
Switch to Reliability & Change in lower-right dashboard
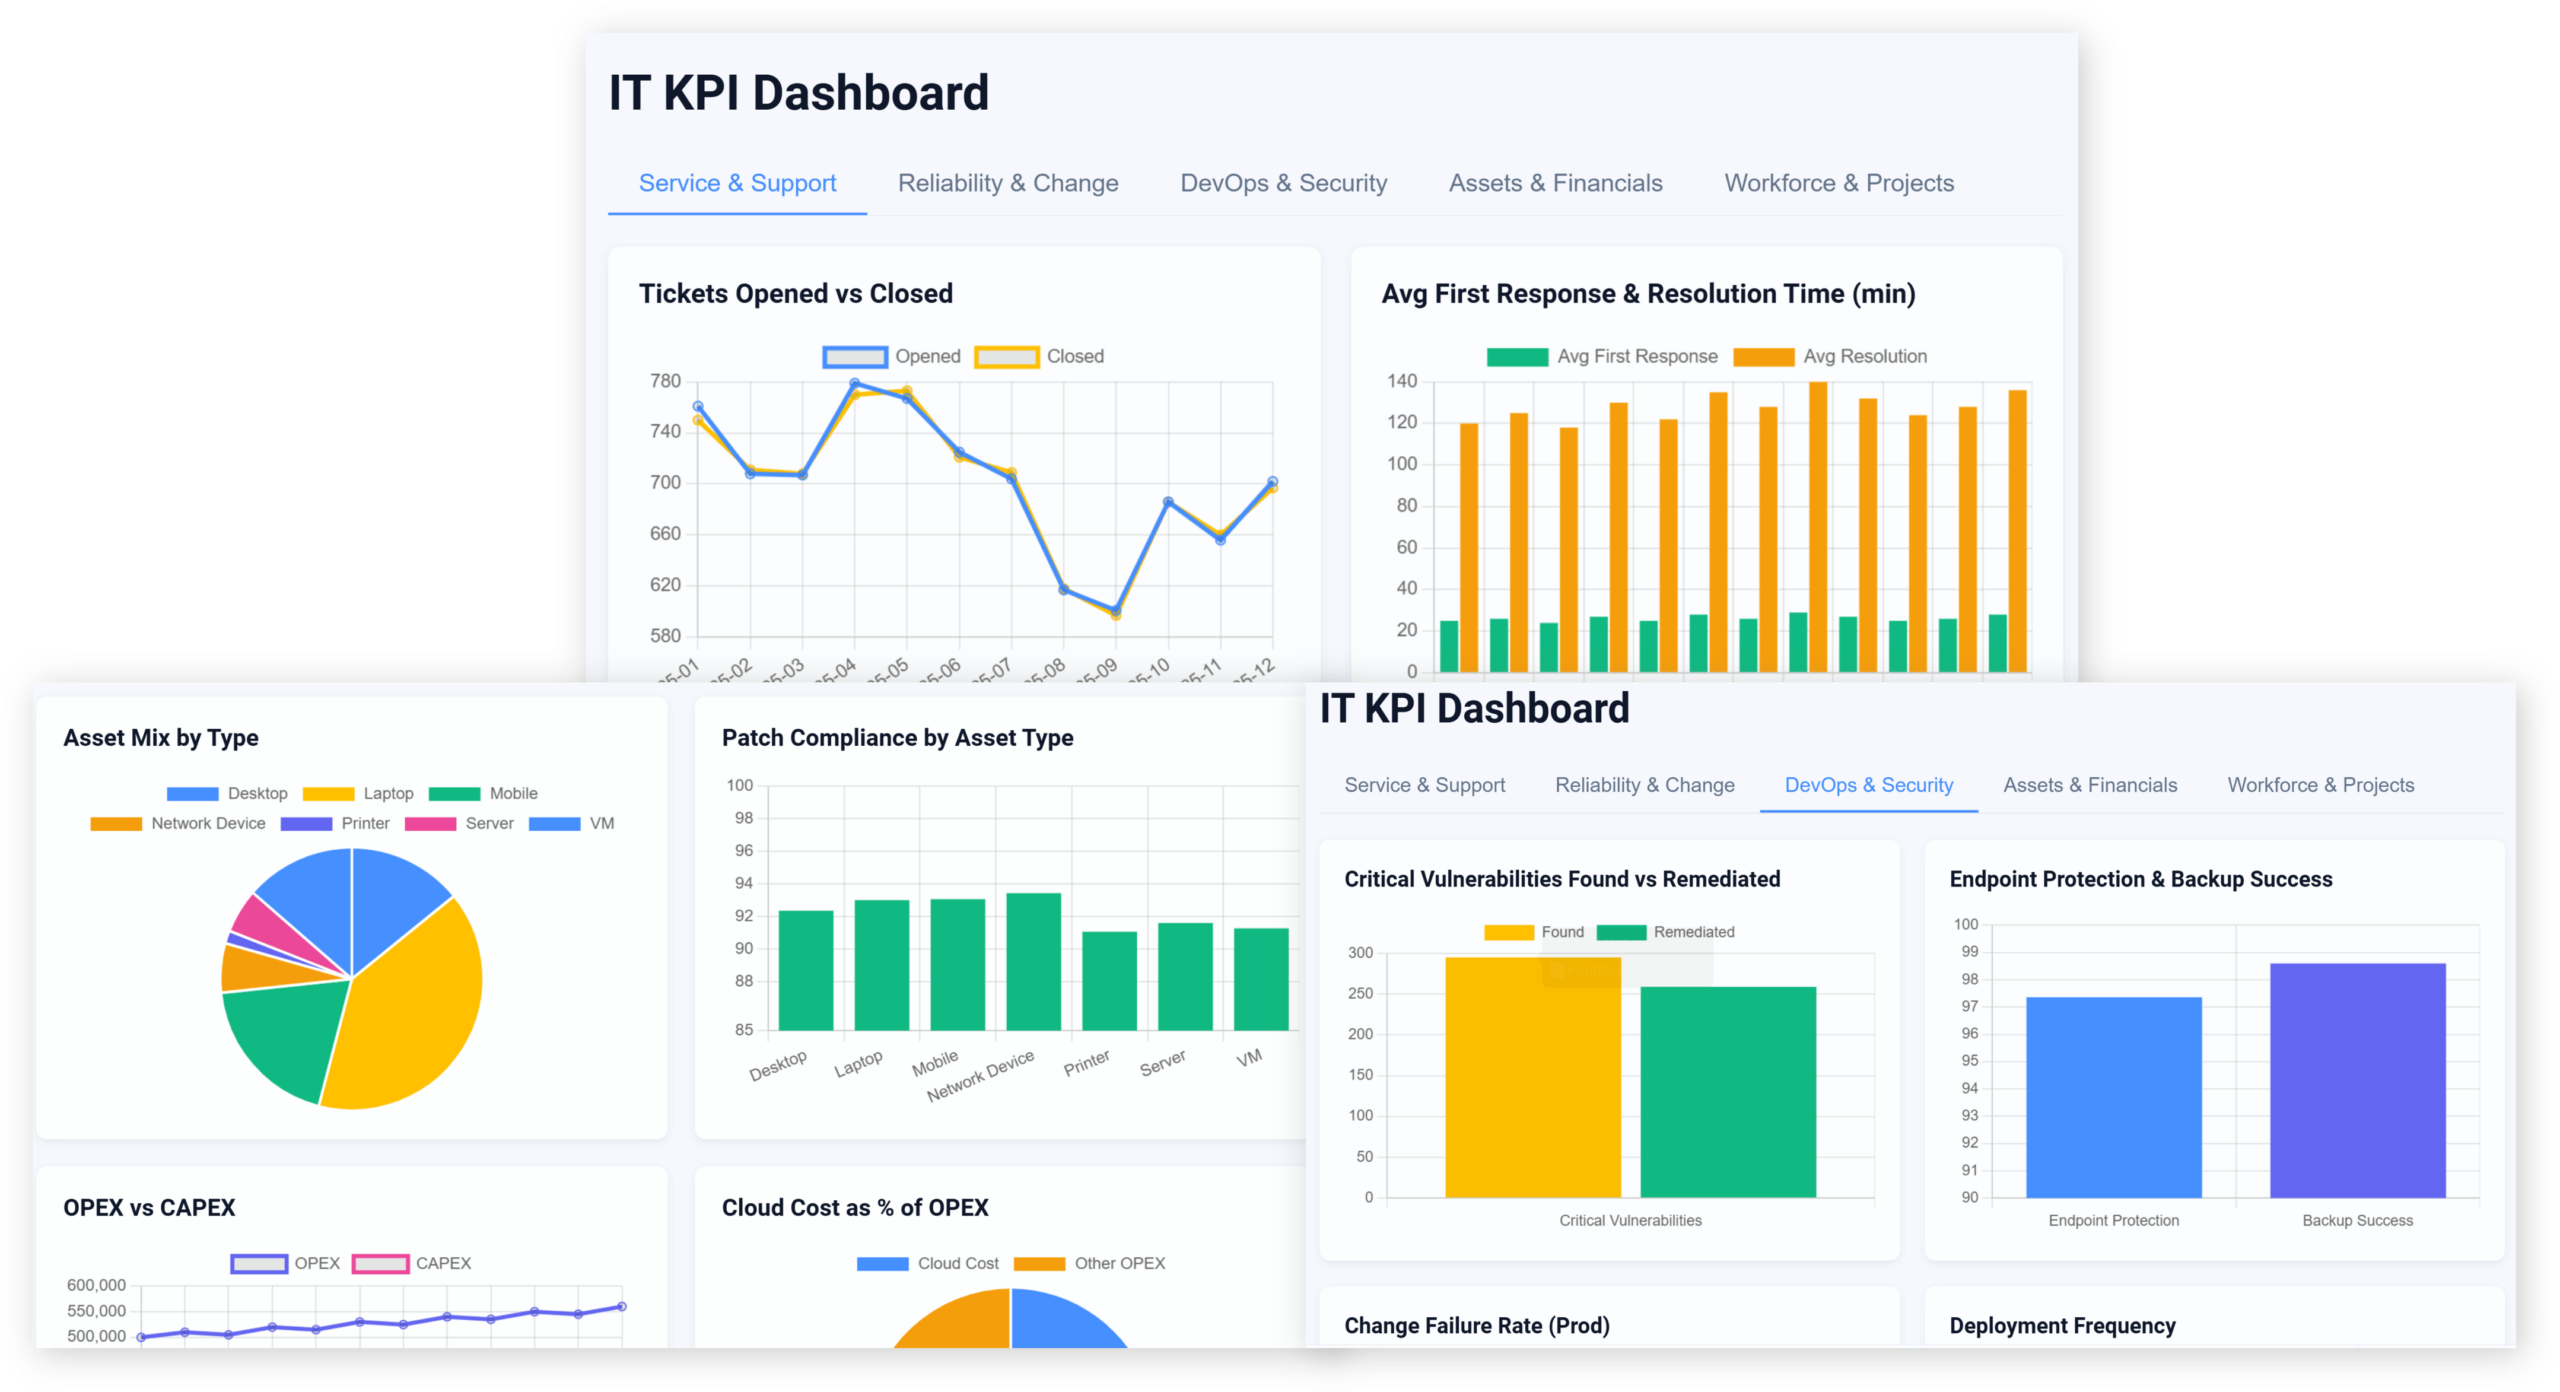[x=1644, y=785]
